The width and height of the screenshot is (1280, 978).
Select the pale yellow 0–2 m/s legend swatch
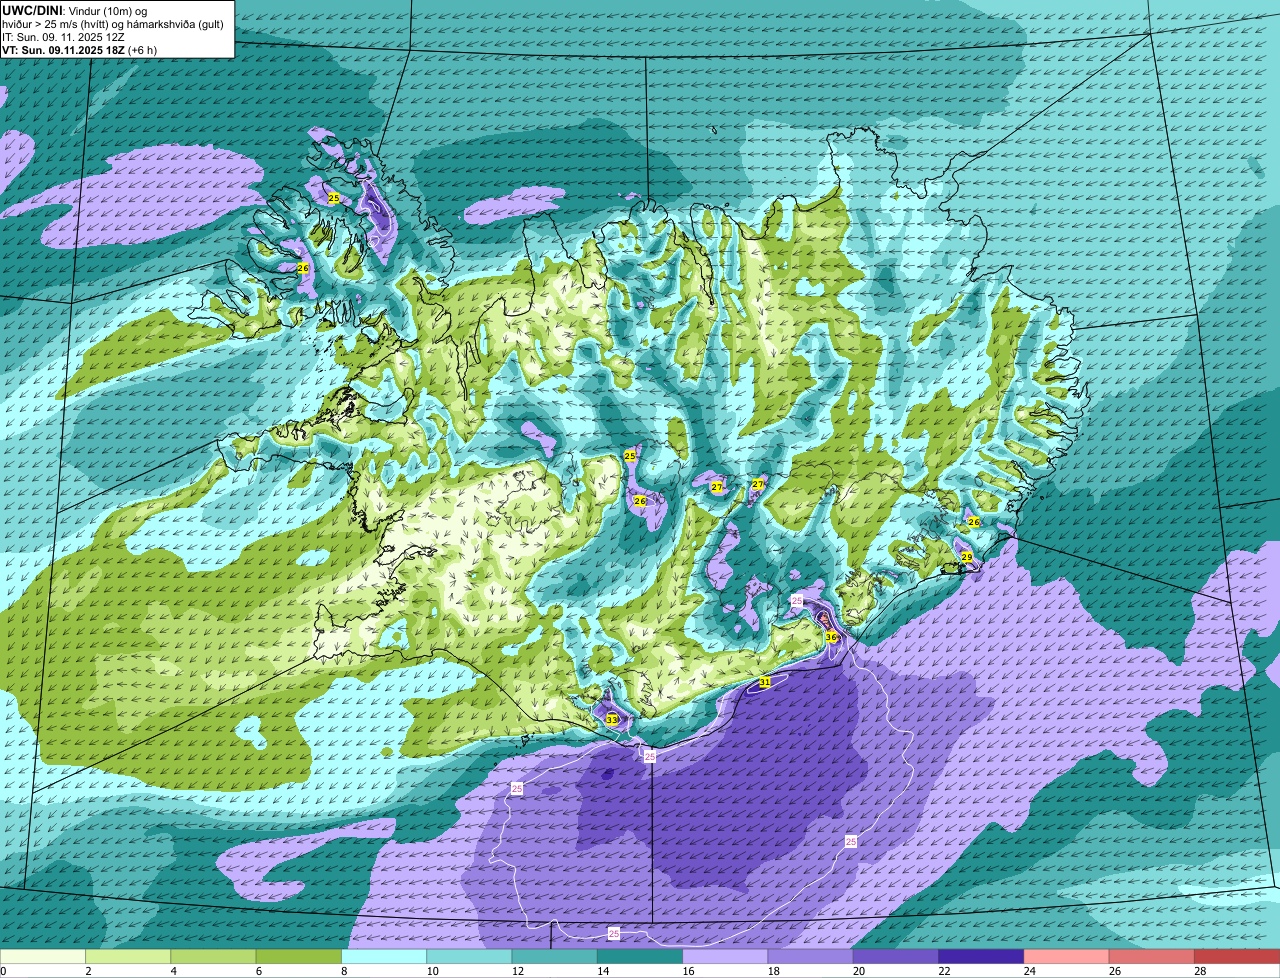[43, 957]
